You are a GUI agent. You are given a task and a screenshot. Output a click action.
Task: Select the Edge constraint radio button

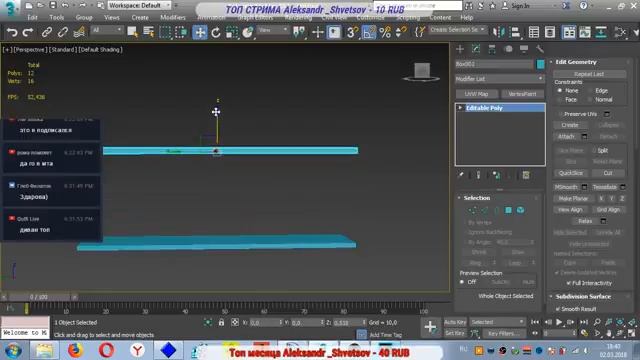pyautogui.click(x=589, y=90)
